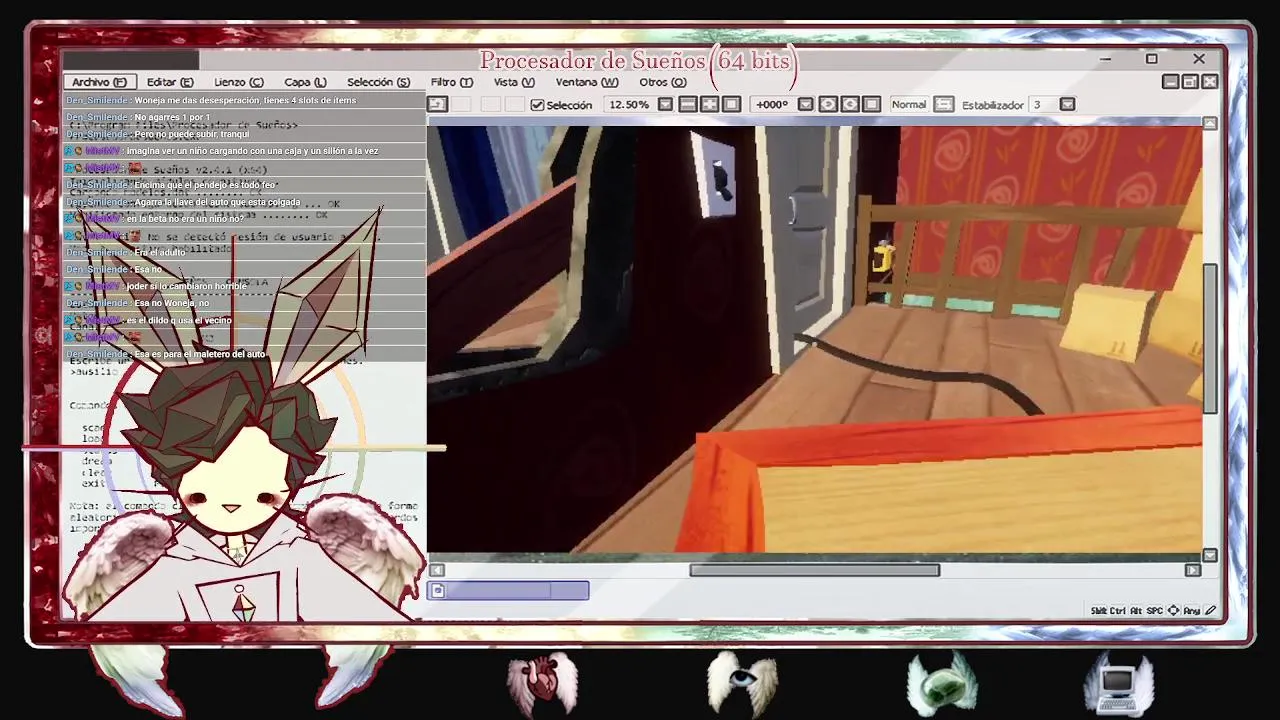Restore the inner canvas document window
Viewport: 1280px width, 720px height.
tap(1191, 82)
